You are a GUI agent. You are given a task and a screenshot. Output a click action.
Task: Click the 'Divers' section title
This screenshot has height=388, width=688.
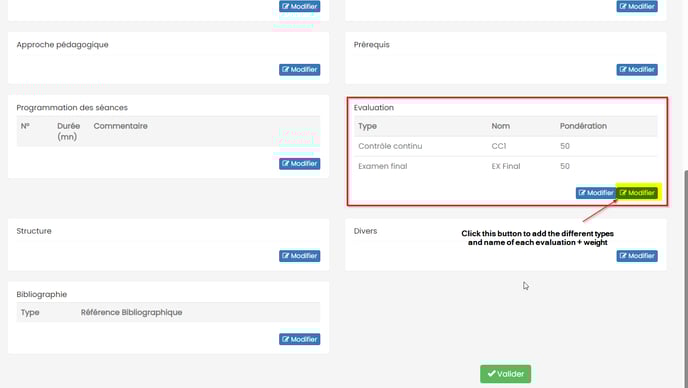click(366, 231)
